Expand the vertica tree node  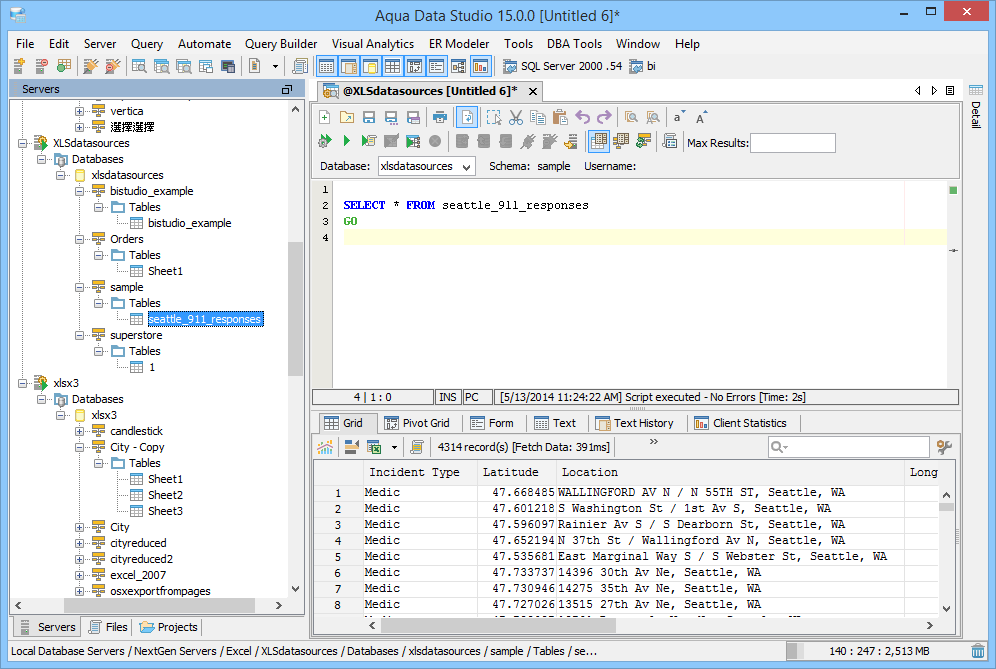pos(79,111)
